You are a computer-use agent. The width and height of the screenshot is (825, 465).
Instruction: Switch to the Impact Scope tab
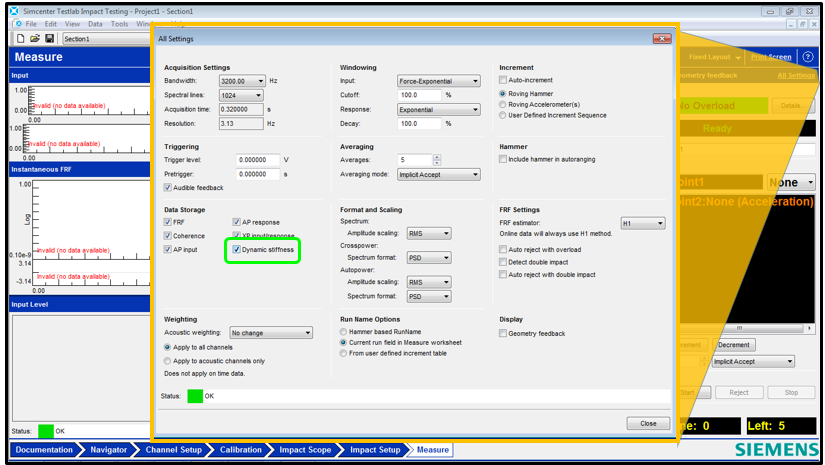coord(304,450)
